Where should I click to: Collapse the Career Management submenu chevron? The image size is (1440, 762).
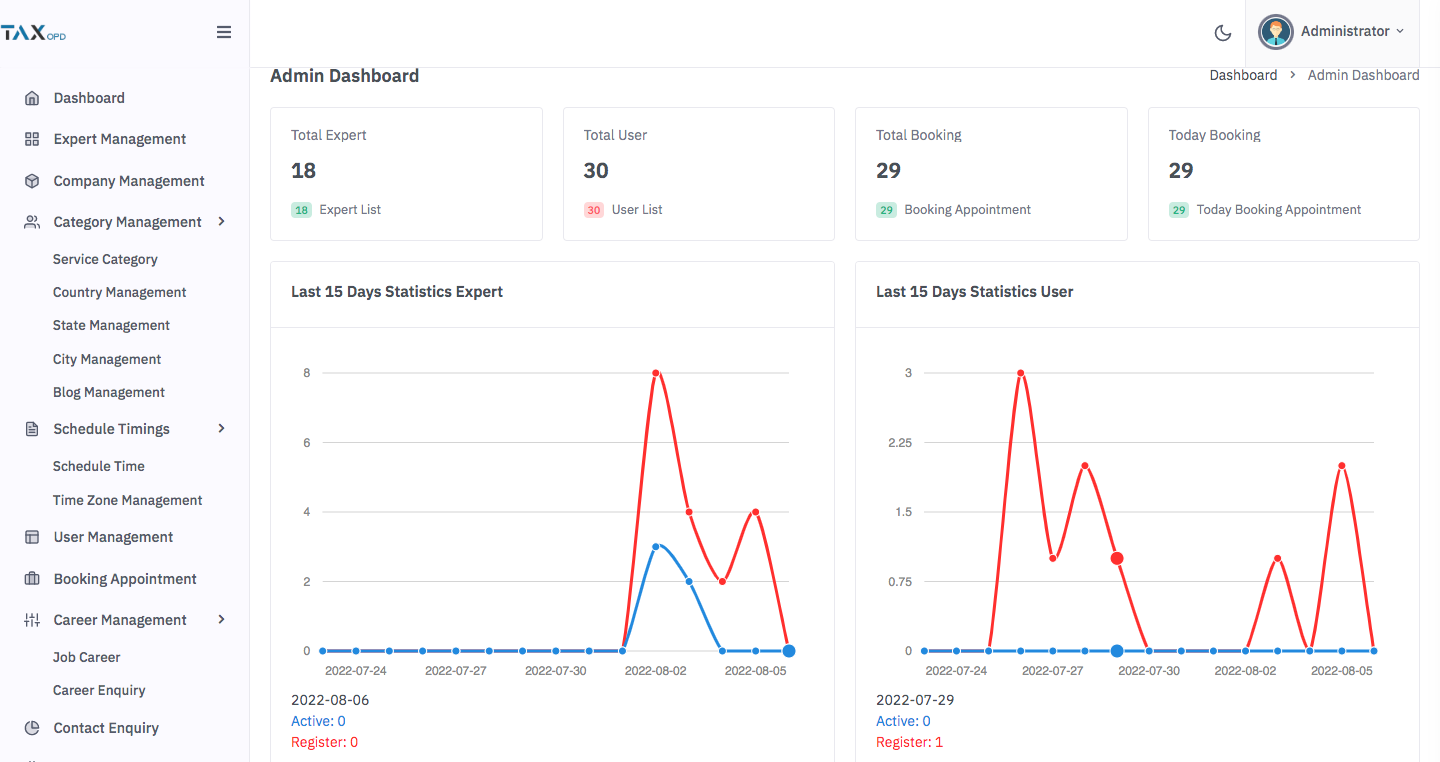221,619
